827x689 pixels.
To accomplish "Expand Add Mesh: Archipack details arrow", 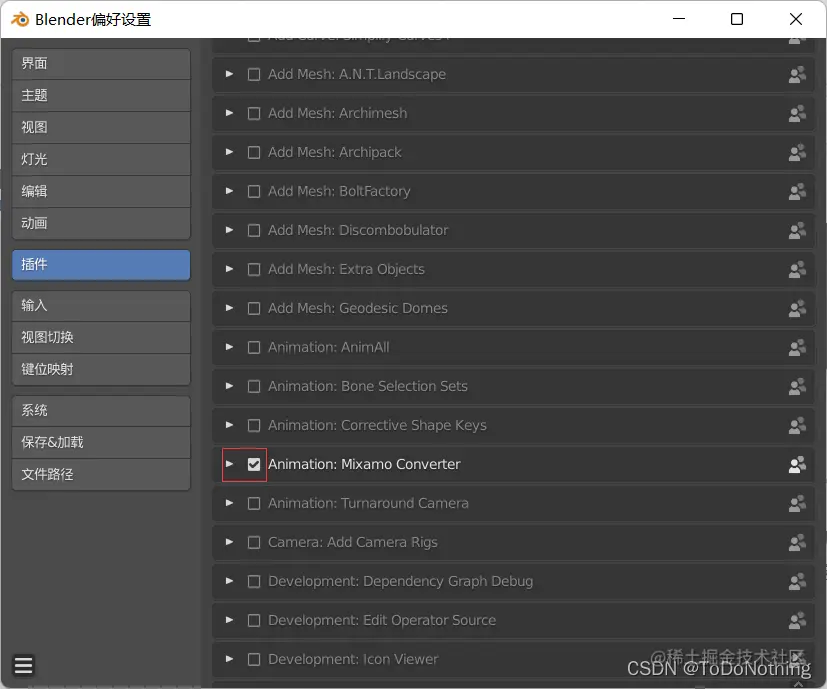I will 229,152.
